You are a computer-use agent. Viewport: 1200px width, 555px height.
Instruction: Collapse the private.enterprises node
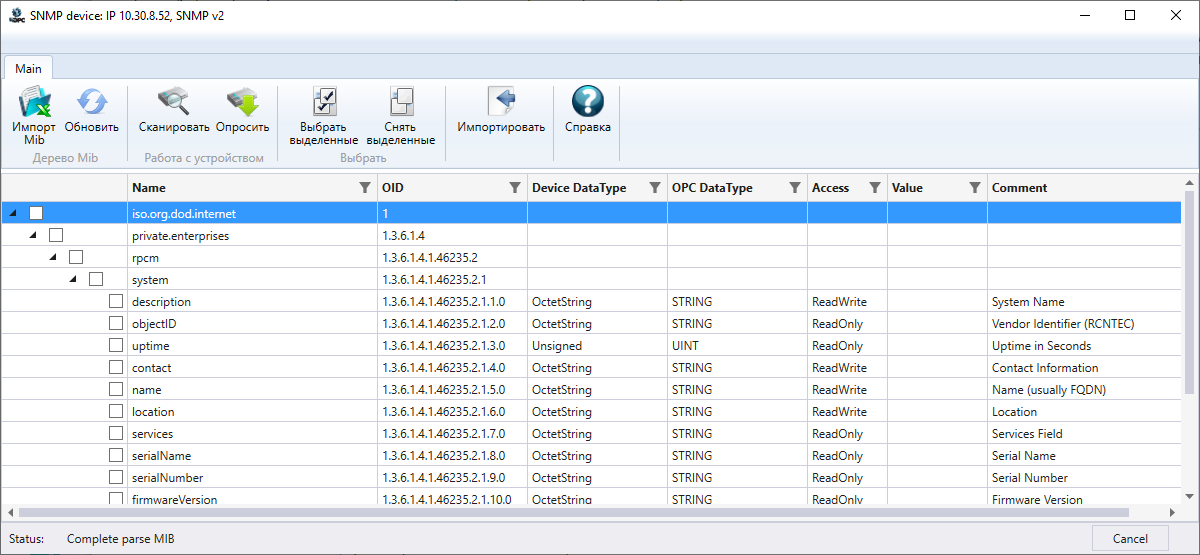(x=33, y=235)
